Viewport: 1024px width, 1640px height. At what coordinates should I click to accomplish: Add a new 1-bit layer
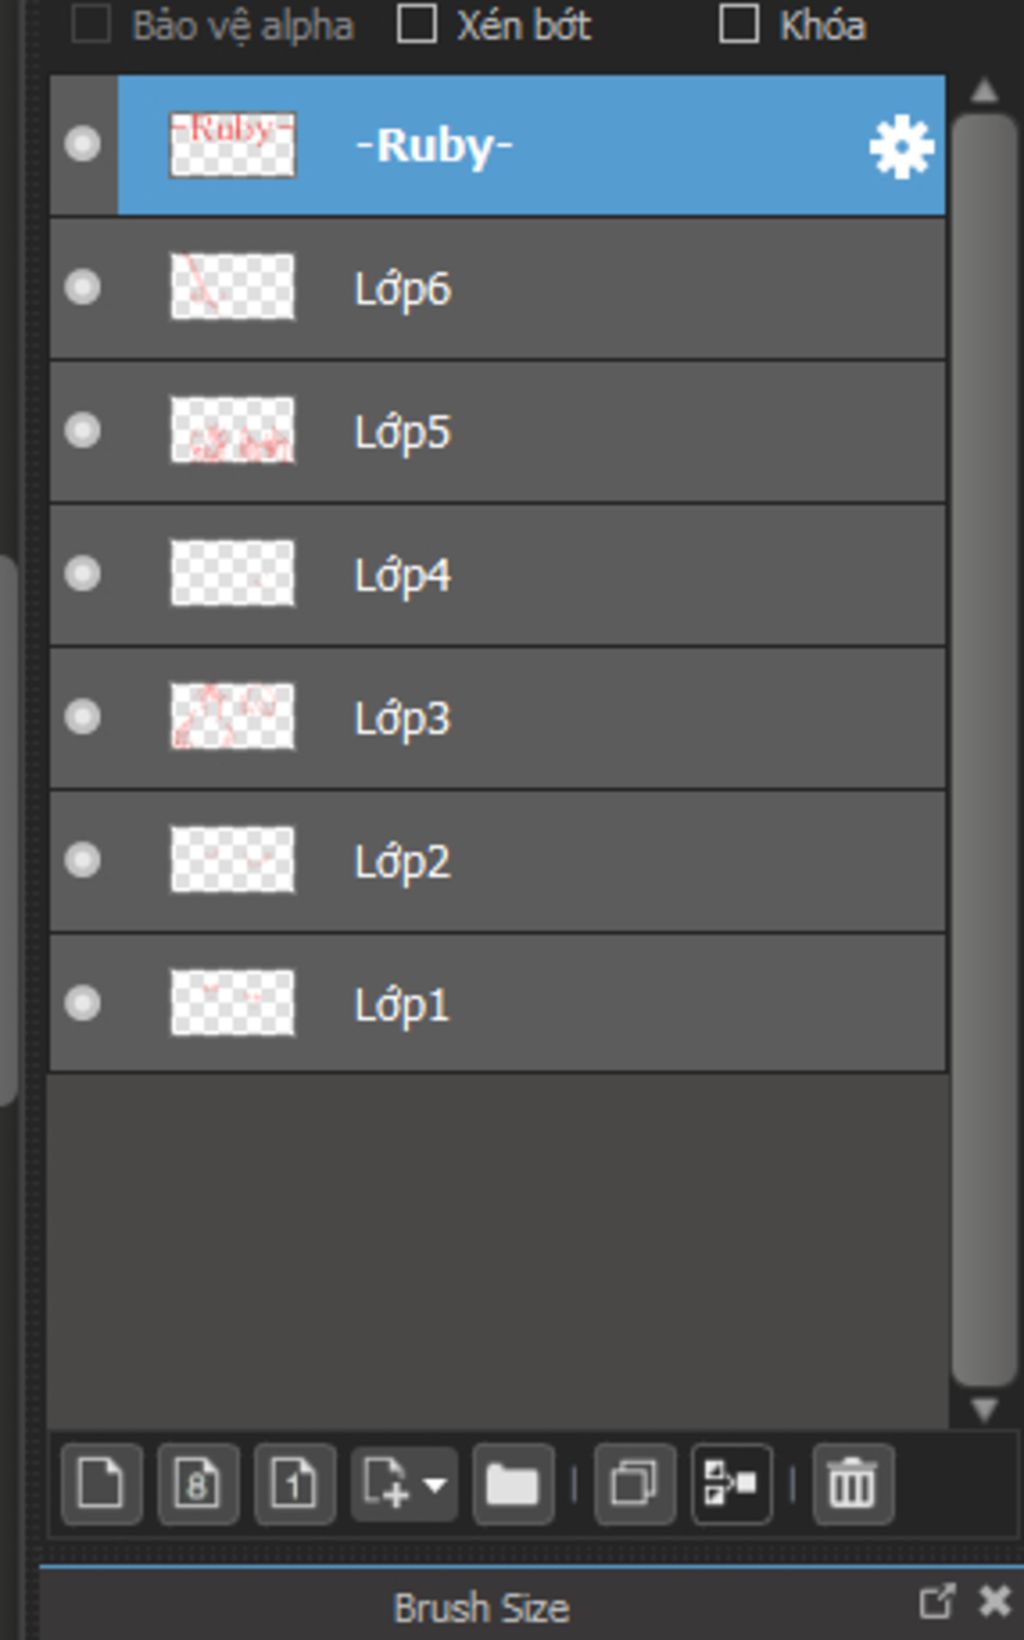click(x=294, y=1484)
